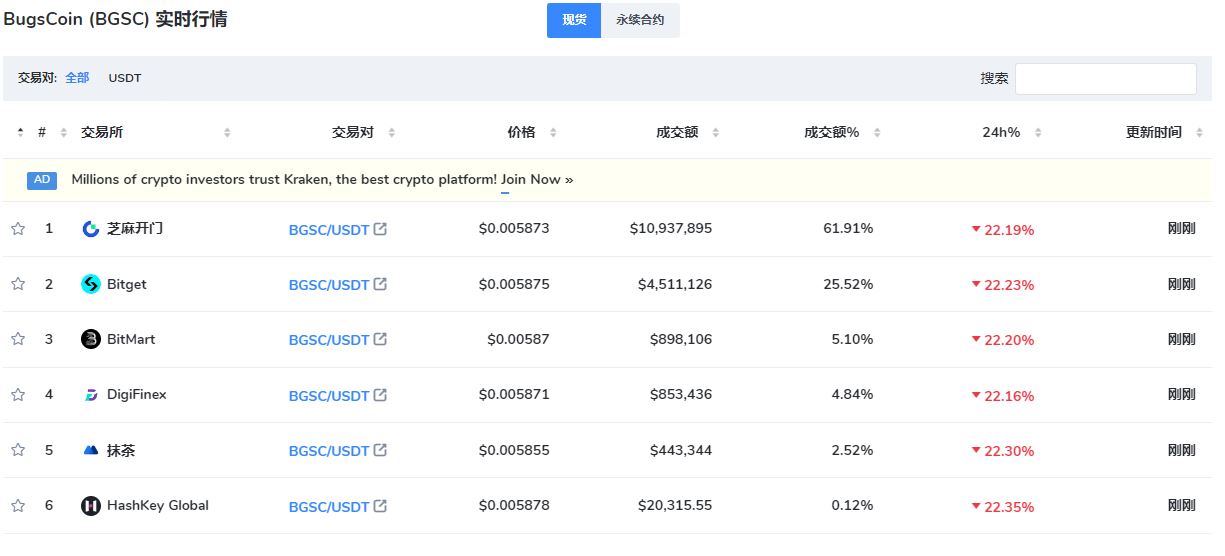
Task: Switch to the 永续合约 tab
Action: (640, 20)
